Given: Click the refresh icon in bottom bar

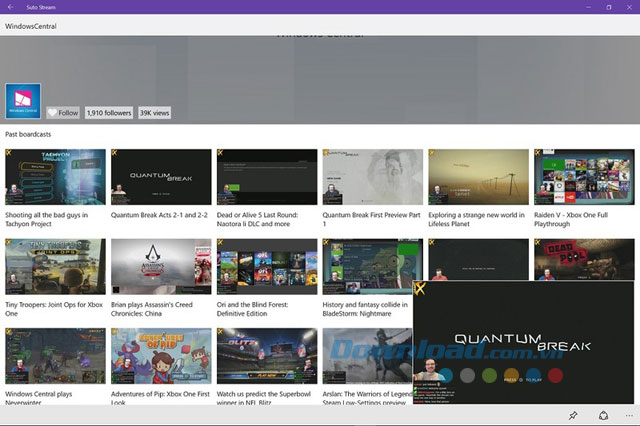Looking at the screenshot, I should pos(603,415).
